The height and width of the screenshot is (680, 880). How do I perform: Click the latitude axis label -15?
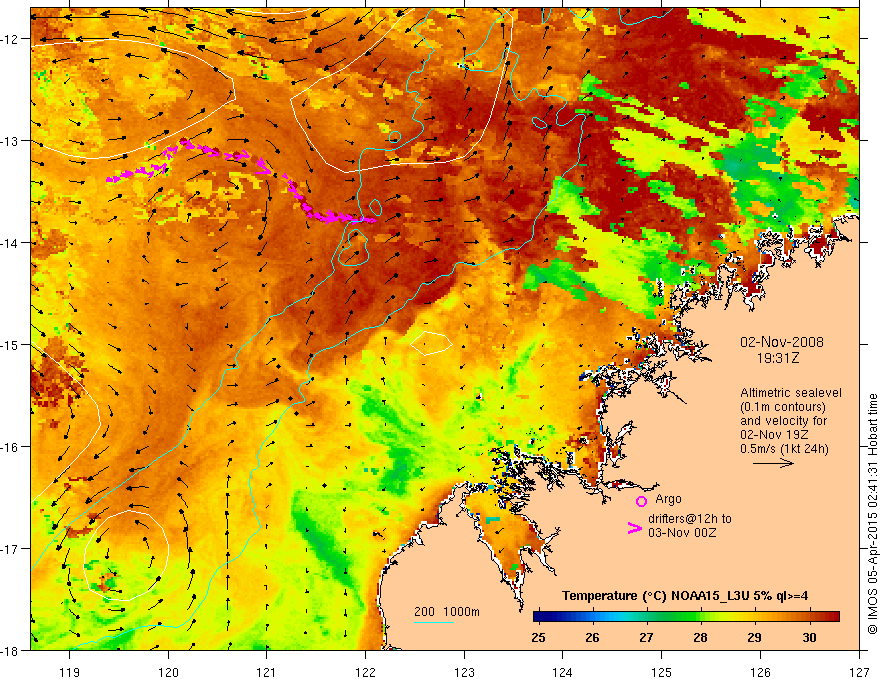pos(10,344)
